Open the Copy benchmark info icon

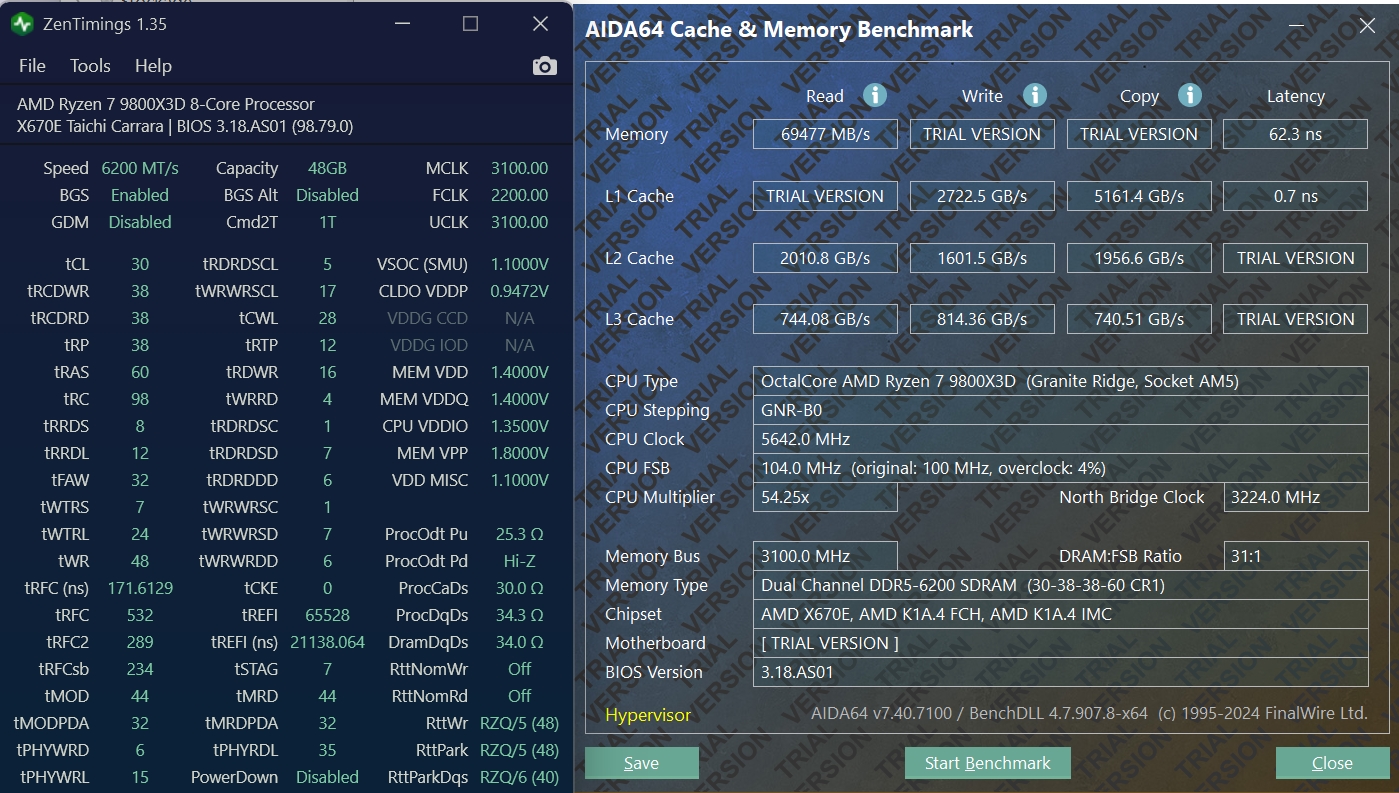click(1189, 95)
